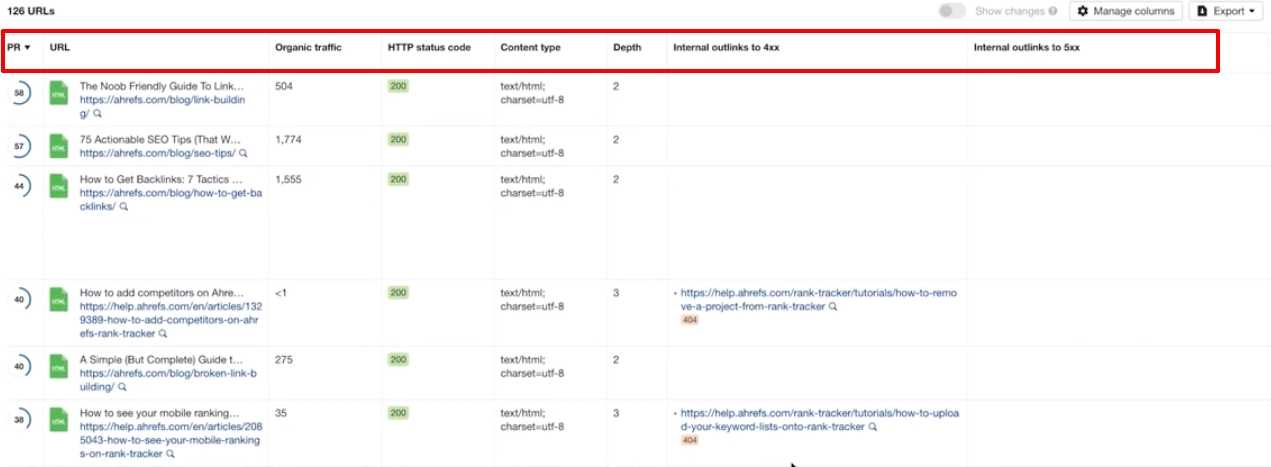Click the Organic traffic column header
Image resolution: width=1271 pixels, height=467 pixels.
308,47
